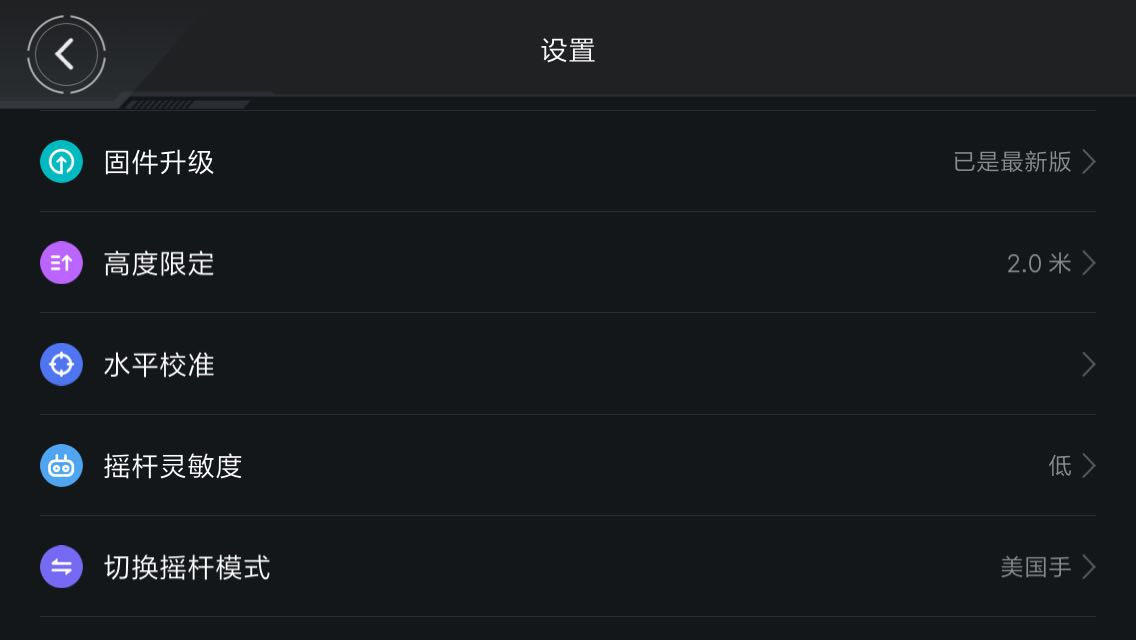
Task: Click the switch joystick mode arrows icon
Action: click(x=61, y=567)
